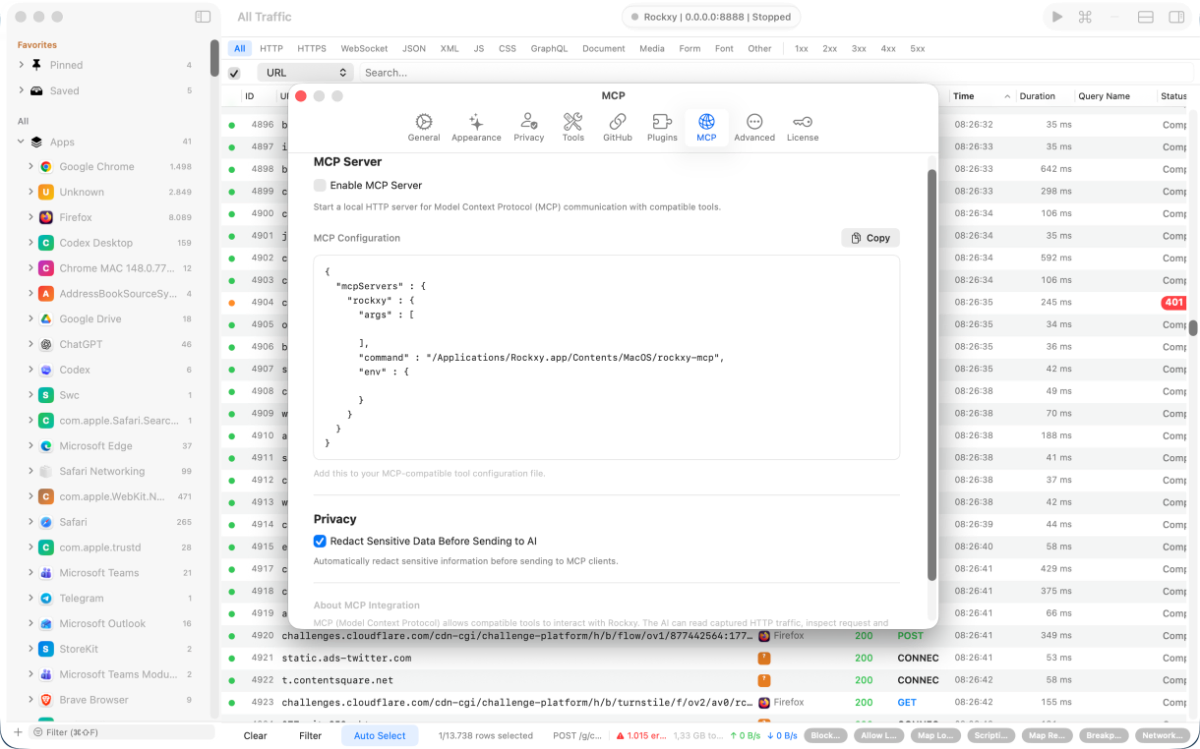Screen dimensions: 1200x749
Task: Expand the Safari Networking app row
Action: (x=31, y=471)
